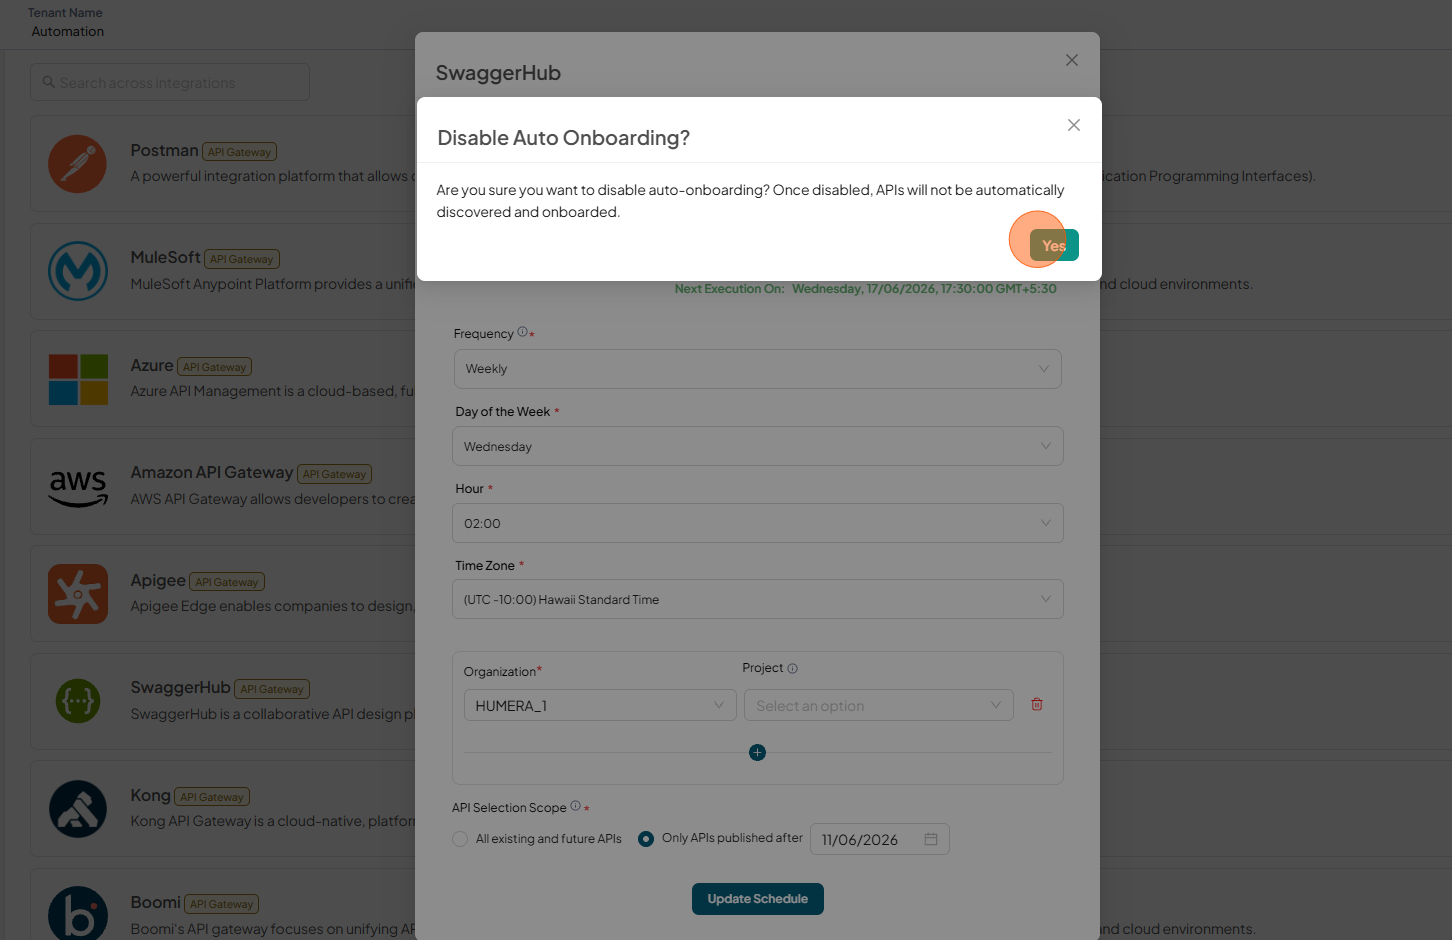The image size is (1452, 940).
Task: Click the Azure logo icon
Action: pos(78,379)
